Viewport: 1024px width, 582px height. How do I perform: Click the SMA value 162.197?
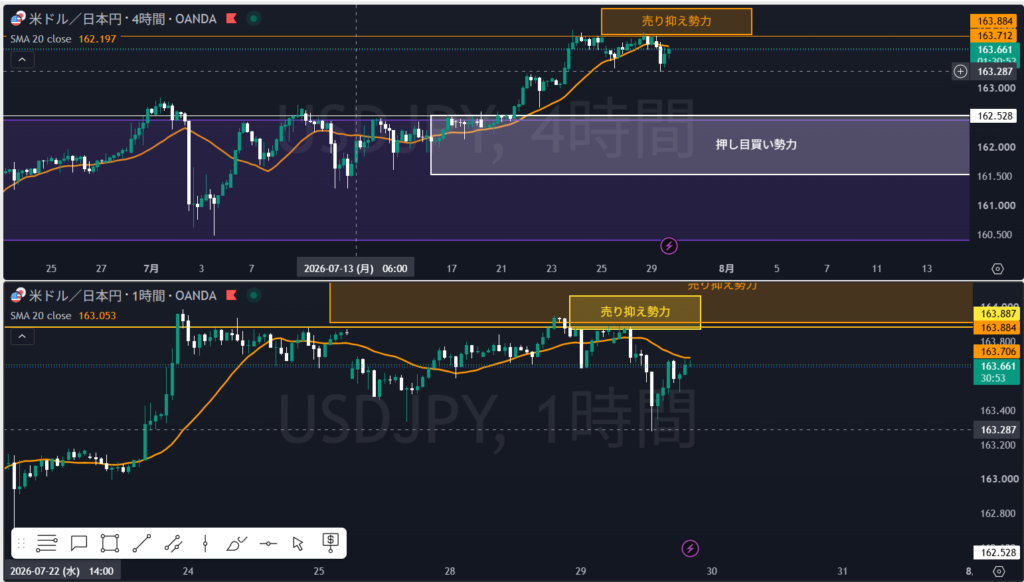click(97, 39)
